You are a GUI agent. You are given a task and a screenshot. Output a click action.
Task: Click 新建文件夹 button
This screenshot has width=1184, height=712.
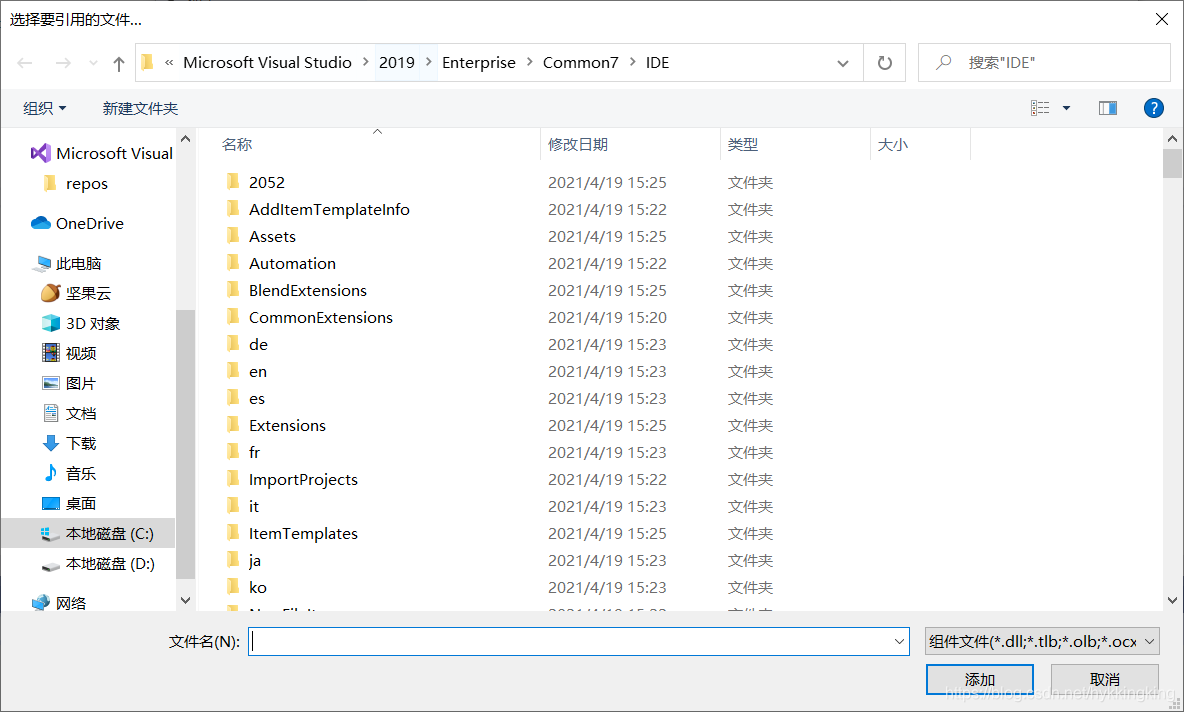[x=140, y=108]
